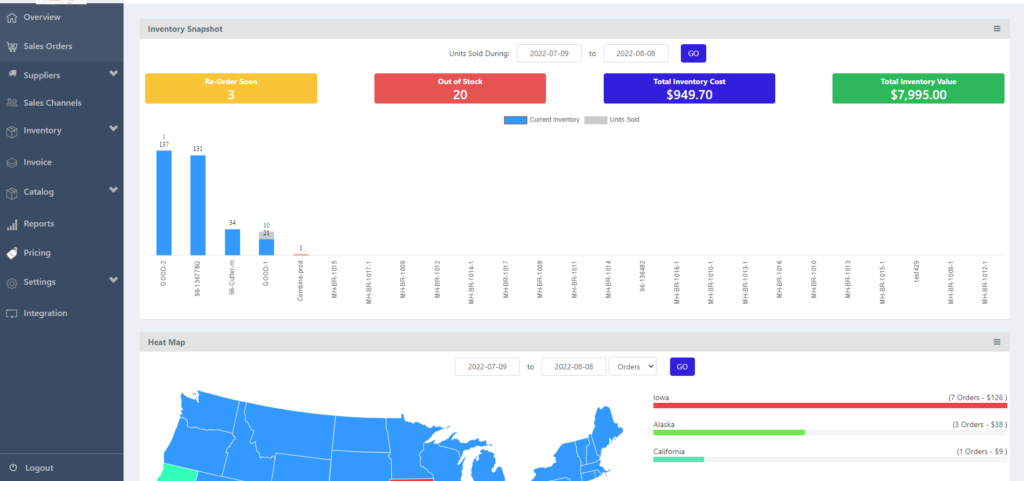Click the Units Sold start date field
This screenshot has width=1024, height=481.
(549, 54)
